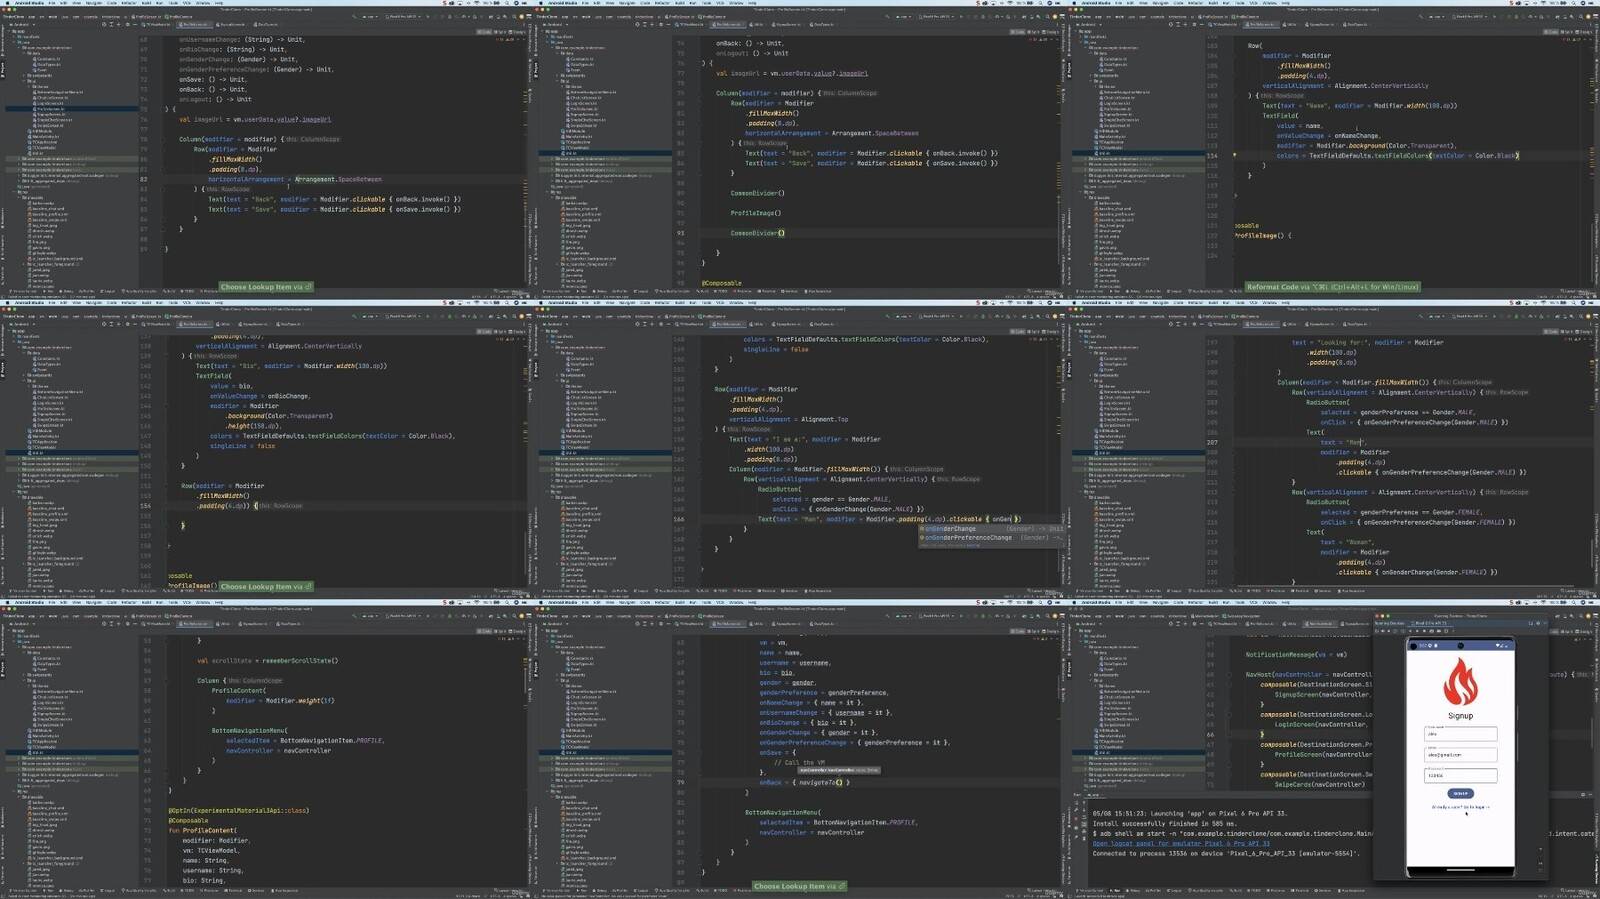This screenshot has width=1600, height=899.
Task: Select Code view mode in the Reformat Code editor
Action: tap(1552, 32)
